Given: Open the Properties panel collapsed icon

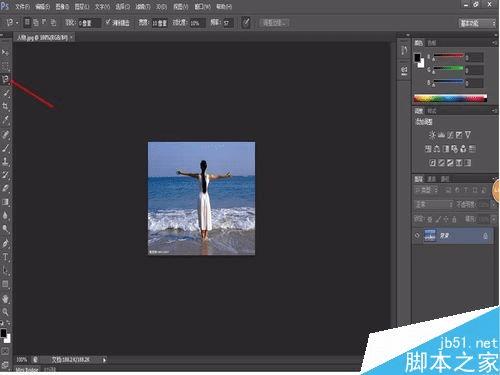Looking at the screenshot, I should pos(404,70).
